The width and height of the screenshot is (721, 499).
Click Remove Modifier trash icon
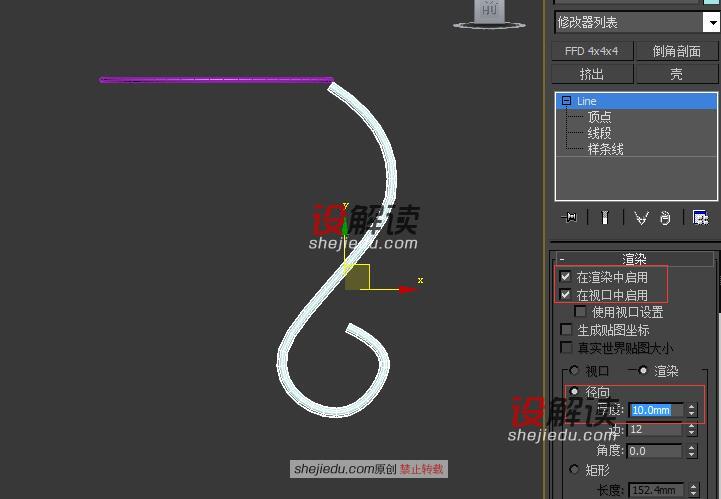tap(665, 218)
